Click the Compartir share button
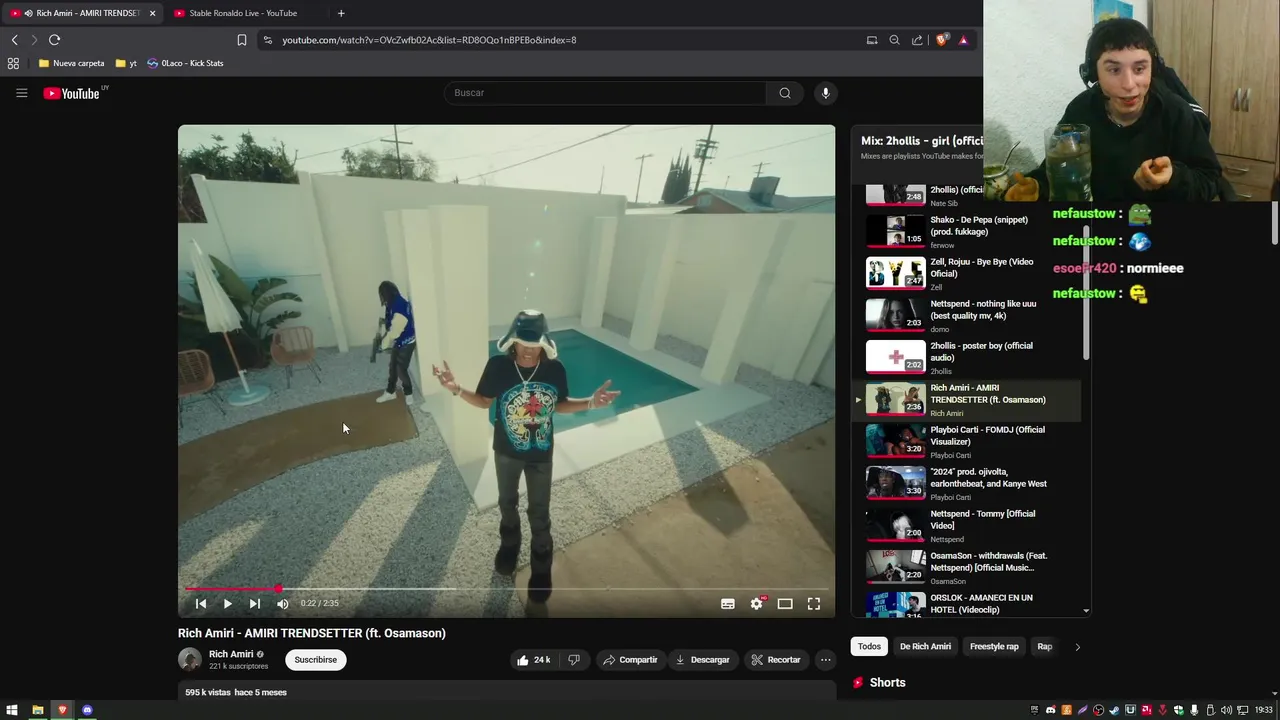Screen dimensions: 1280x720 click(630, 660)
